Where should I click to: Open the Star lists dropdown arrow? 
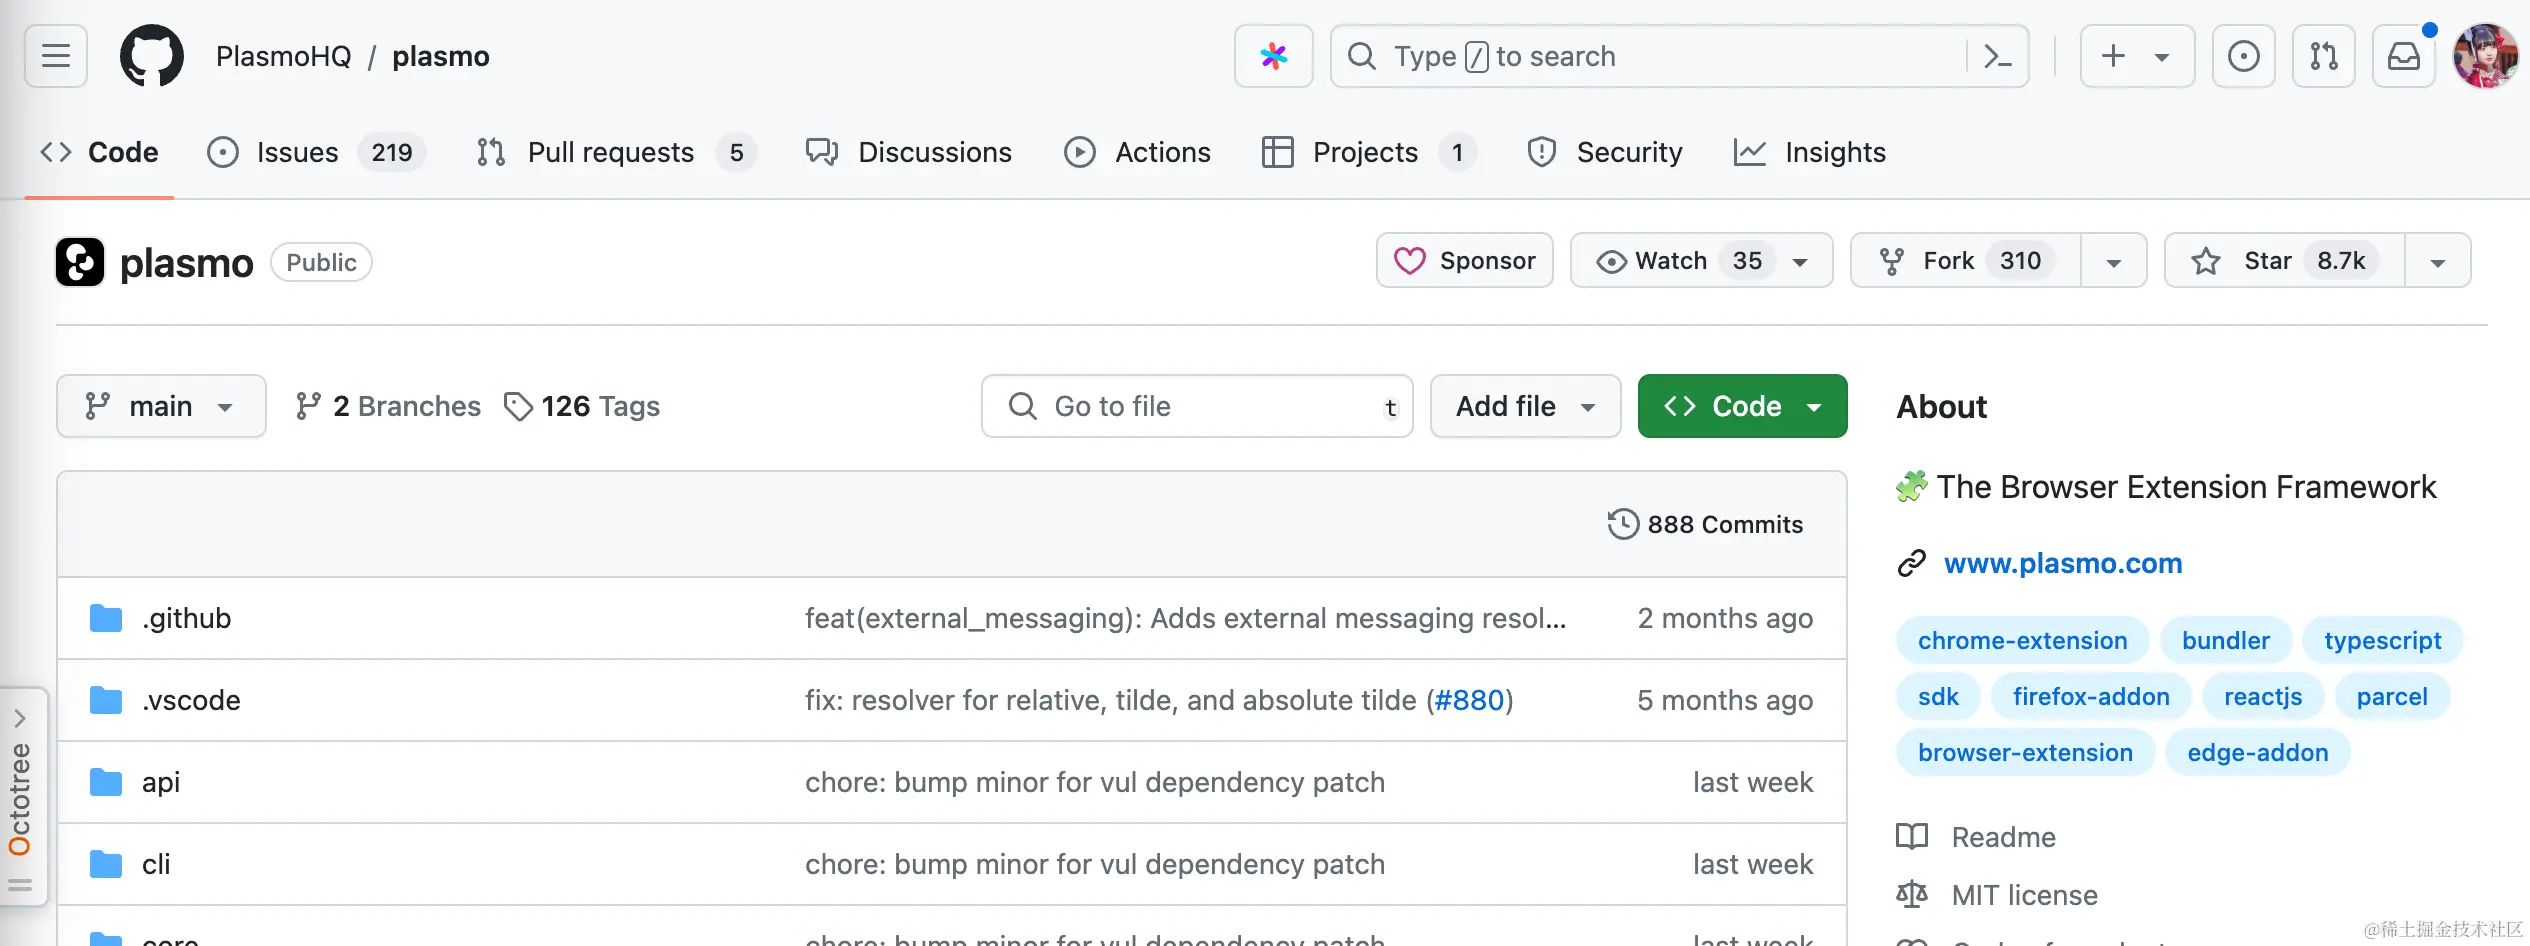(x=2438, y=262)
